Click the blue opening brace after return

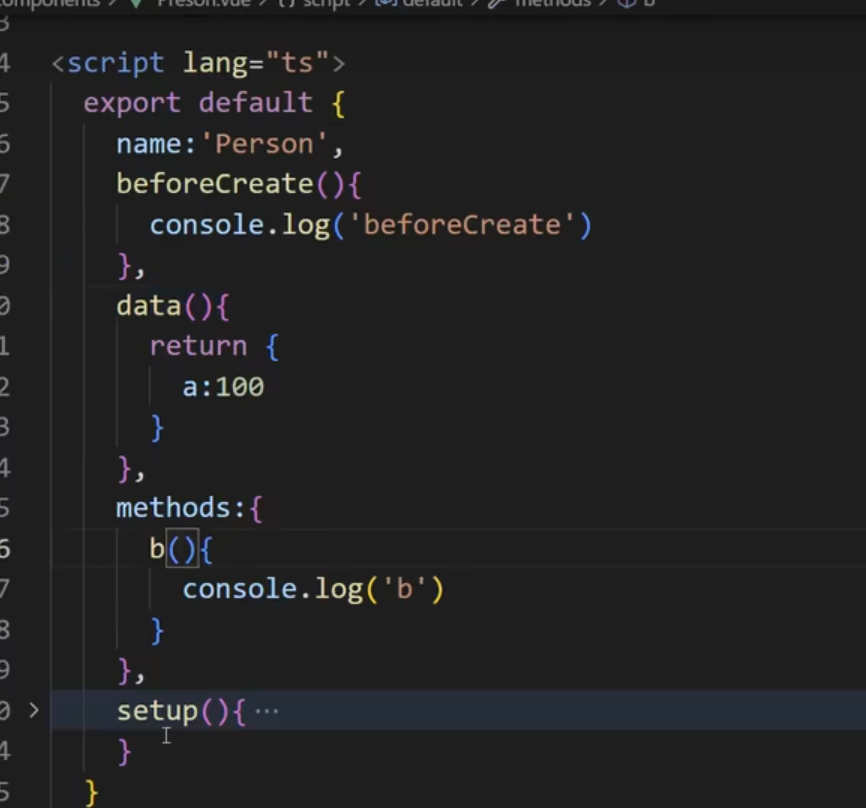point(272,347)
